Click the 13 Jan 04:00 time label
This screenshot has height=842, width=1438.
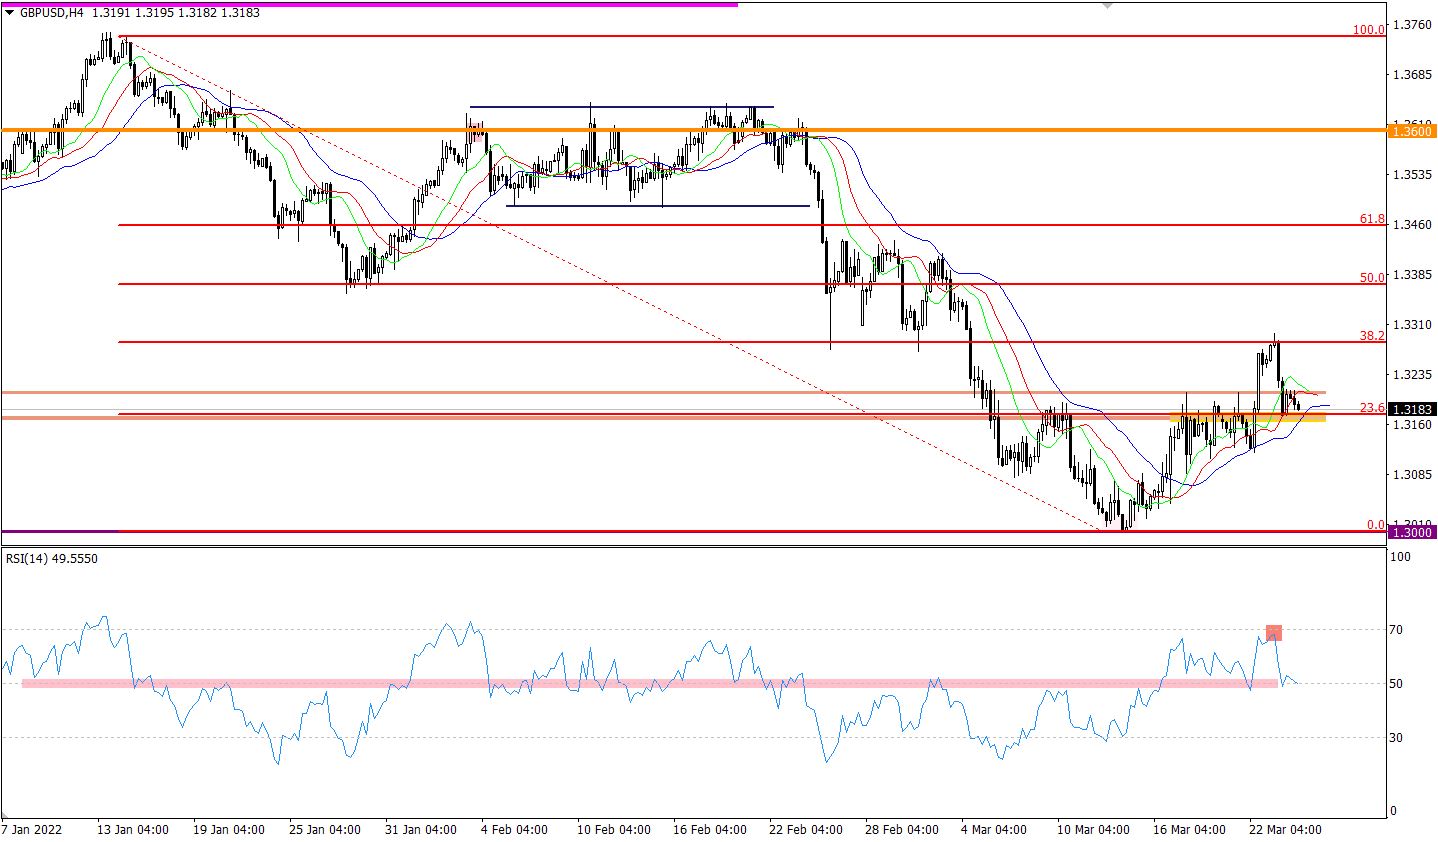click(x=132, y=831)
